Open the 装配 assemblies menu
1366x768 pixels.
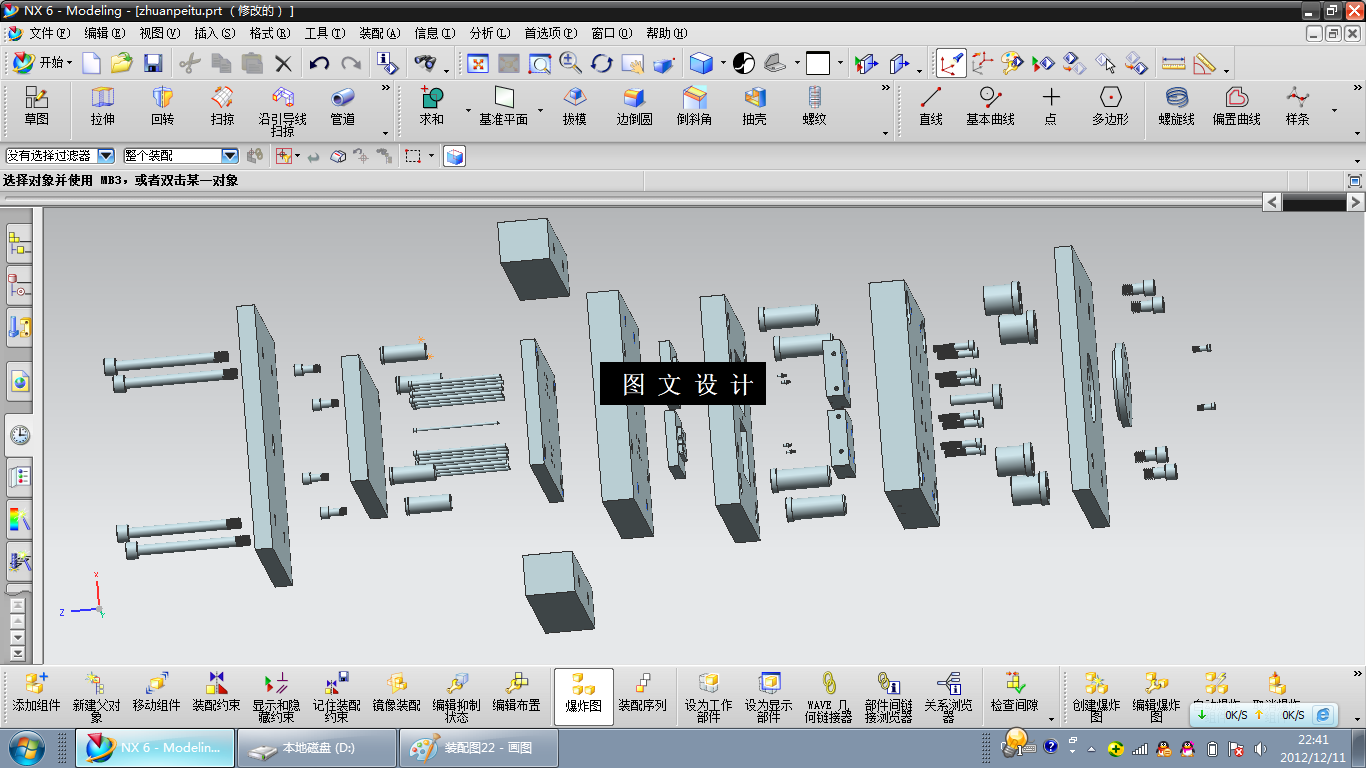[380, 33]
